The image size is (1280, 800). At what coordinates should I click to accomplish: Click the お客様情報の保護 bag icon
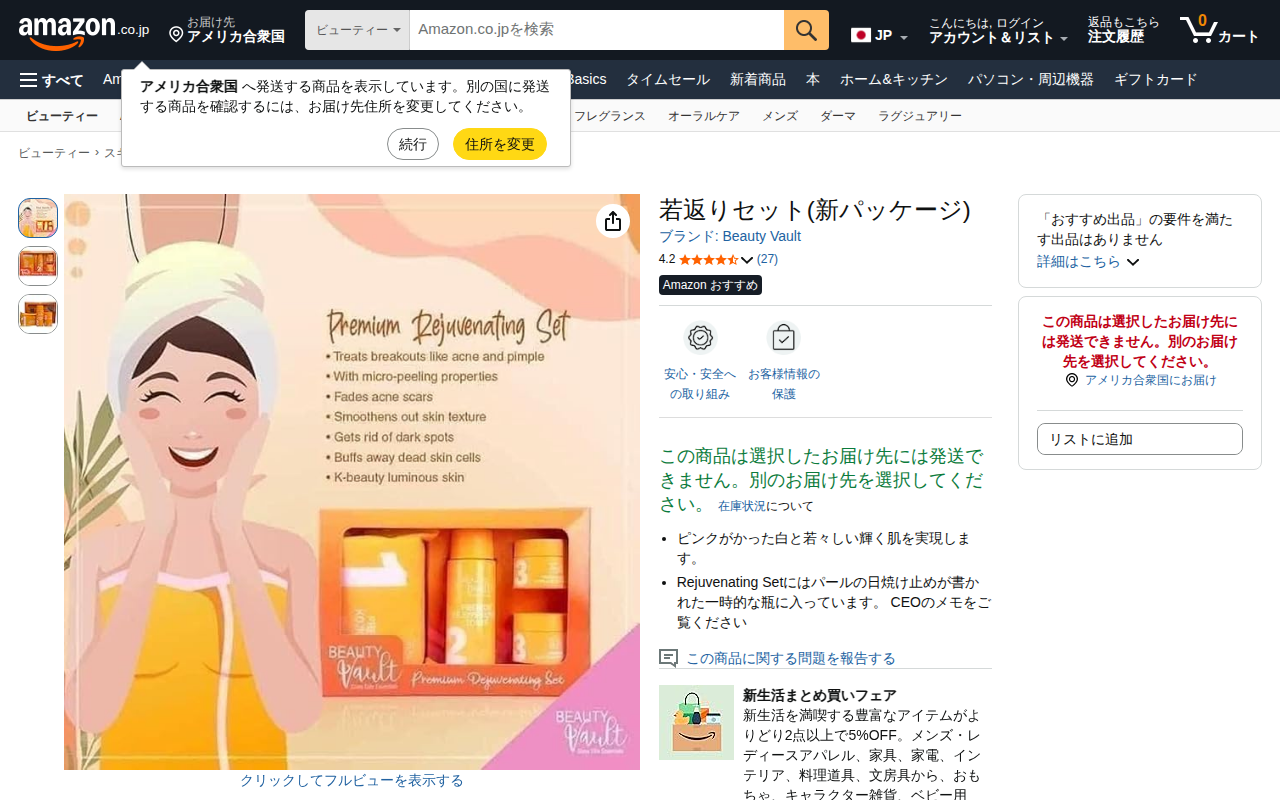[x=783, y=338]
